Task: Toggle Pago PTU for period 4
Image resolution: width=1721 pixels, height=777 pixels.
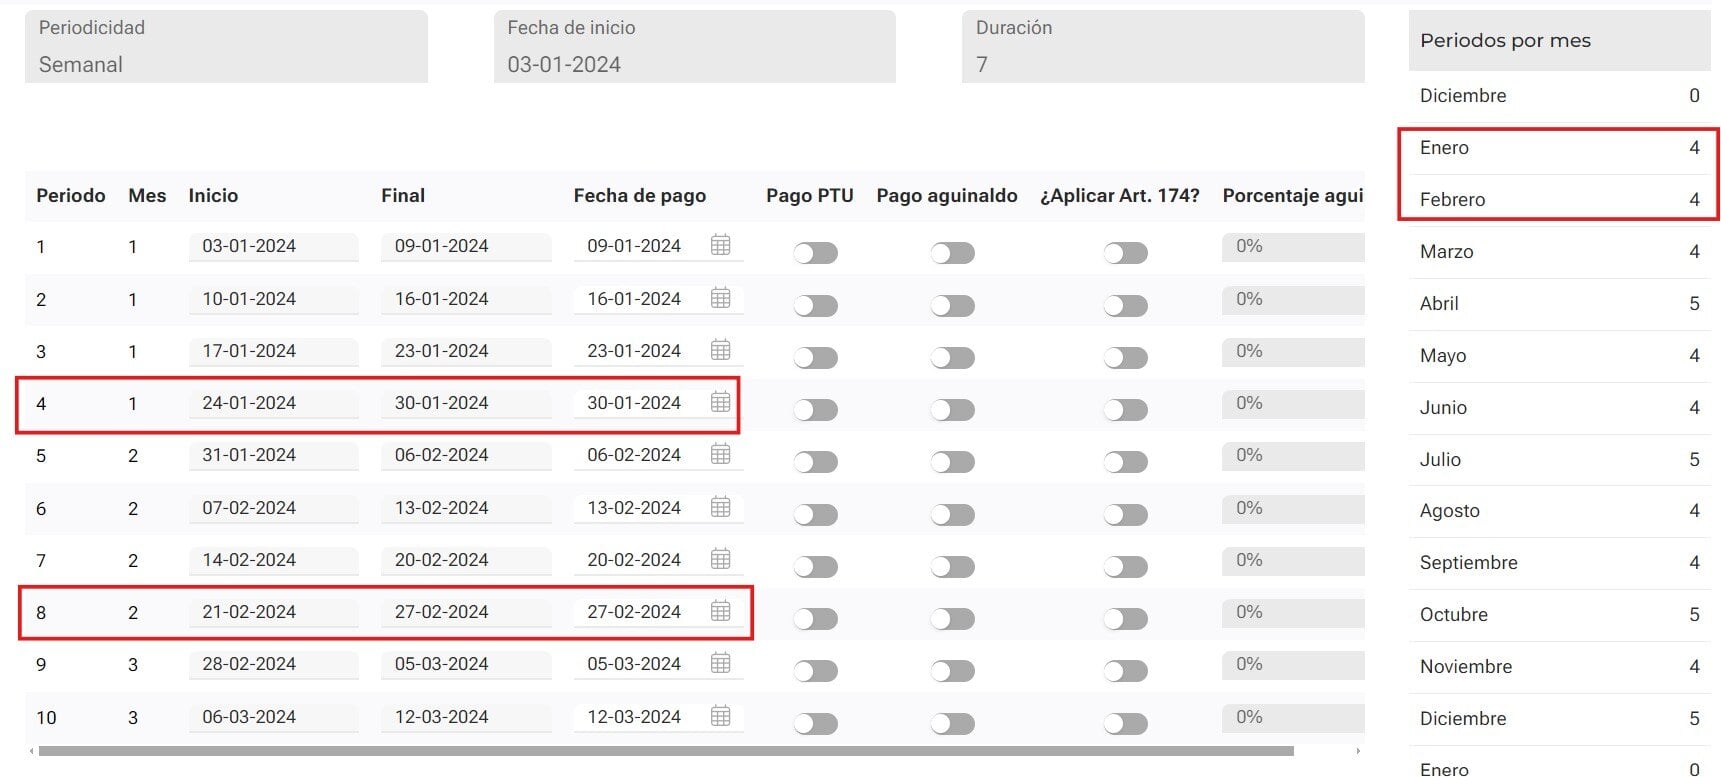Action: 816,410
